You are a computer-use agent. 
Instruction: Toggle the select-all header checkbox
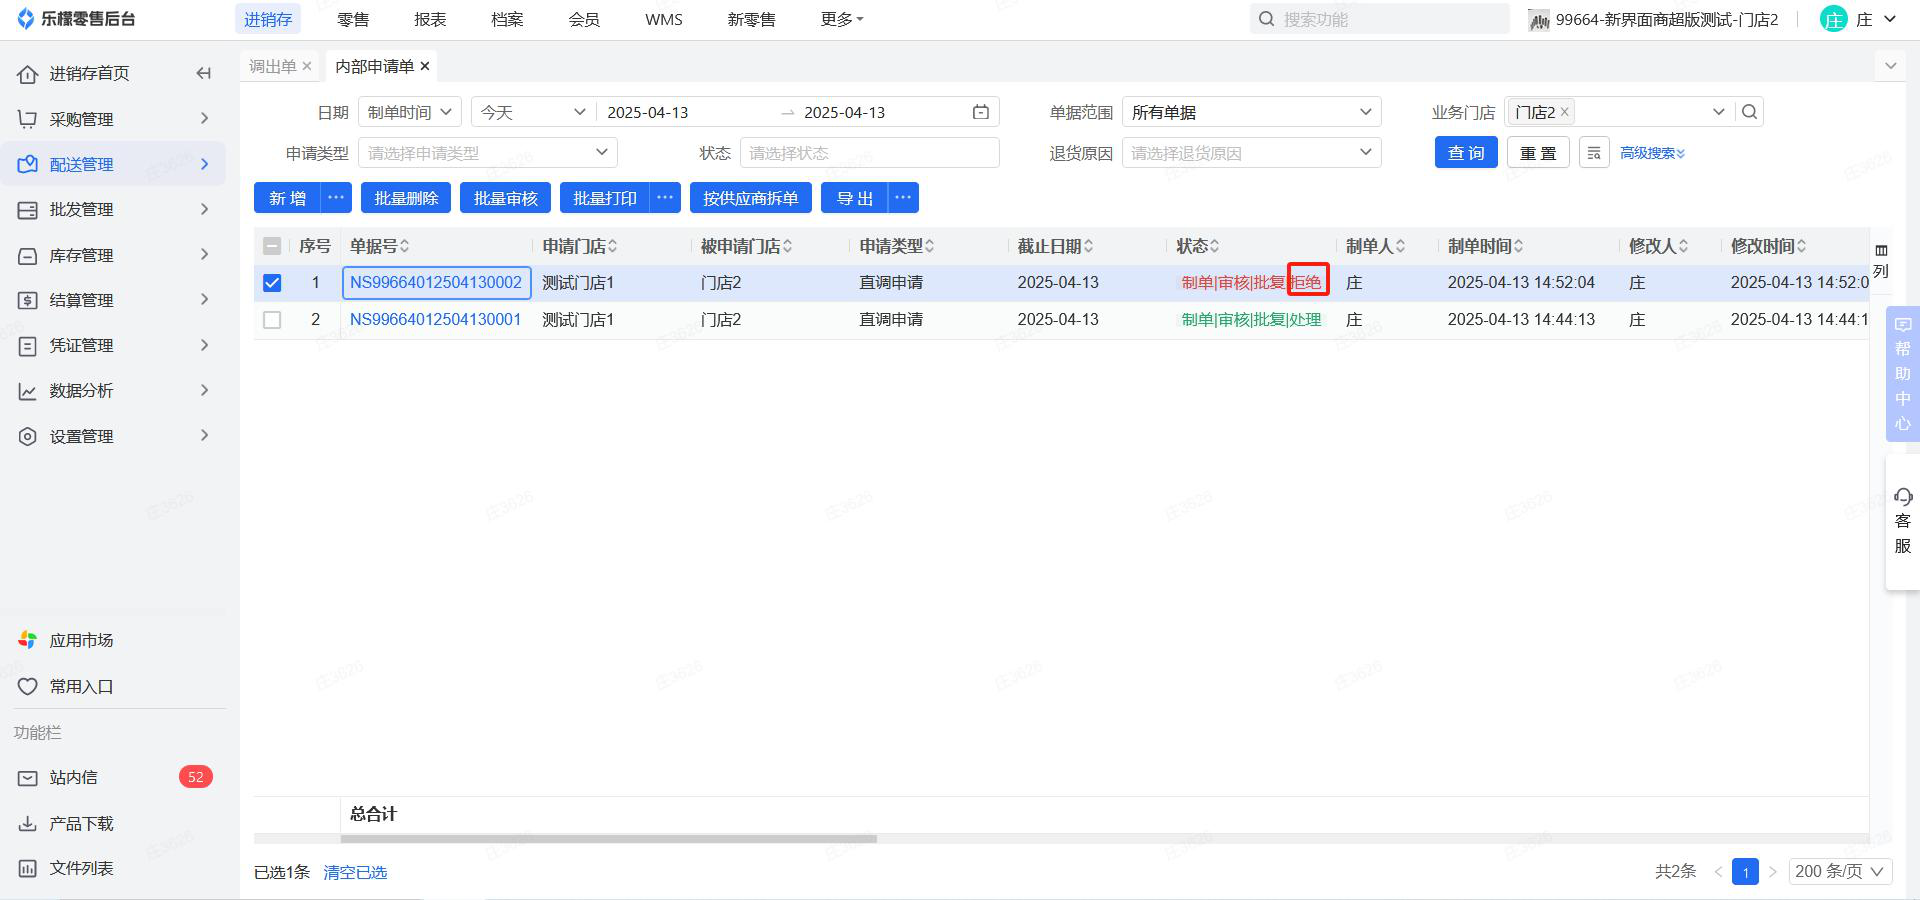click(x=272, y=246)
